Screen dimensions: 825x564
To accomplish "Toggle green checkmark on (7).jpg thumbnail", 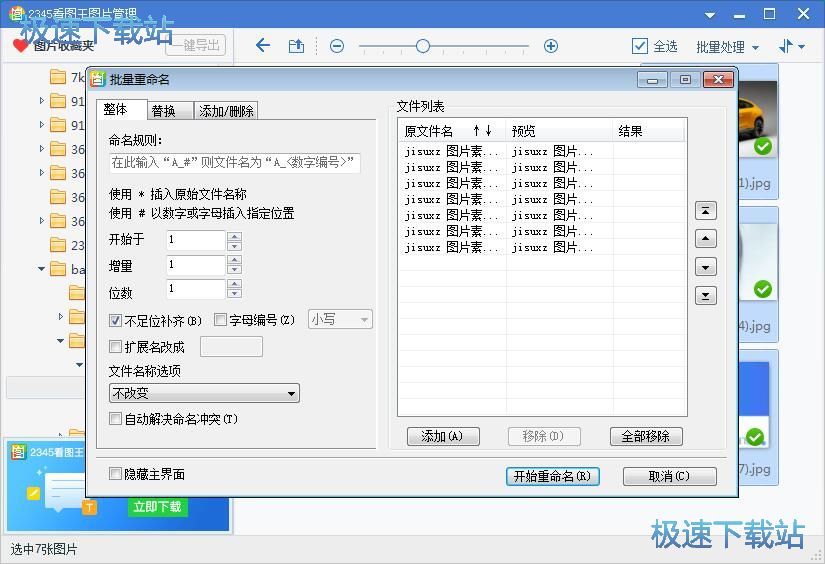I will (755, 436).
